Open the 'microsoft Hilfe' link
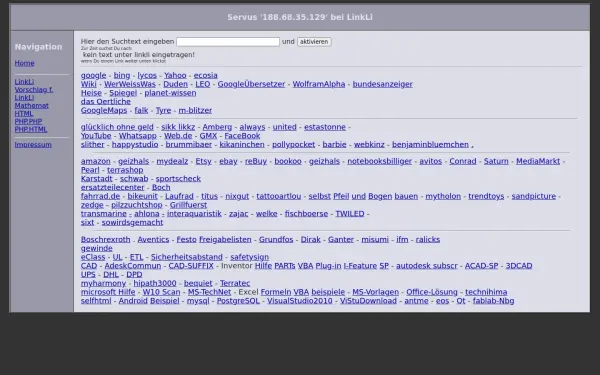This screenshot has width=600, height=375. (108, 292)
